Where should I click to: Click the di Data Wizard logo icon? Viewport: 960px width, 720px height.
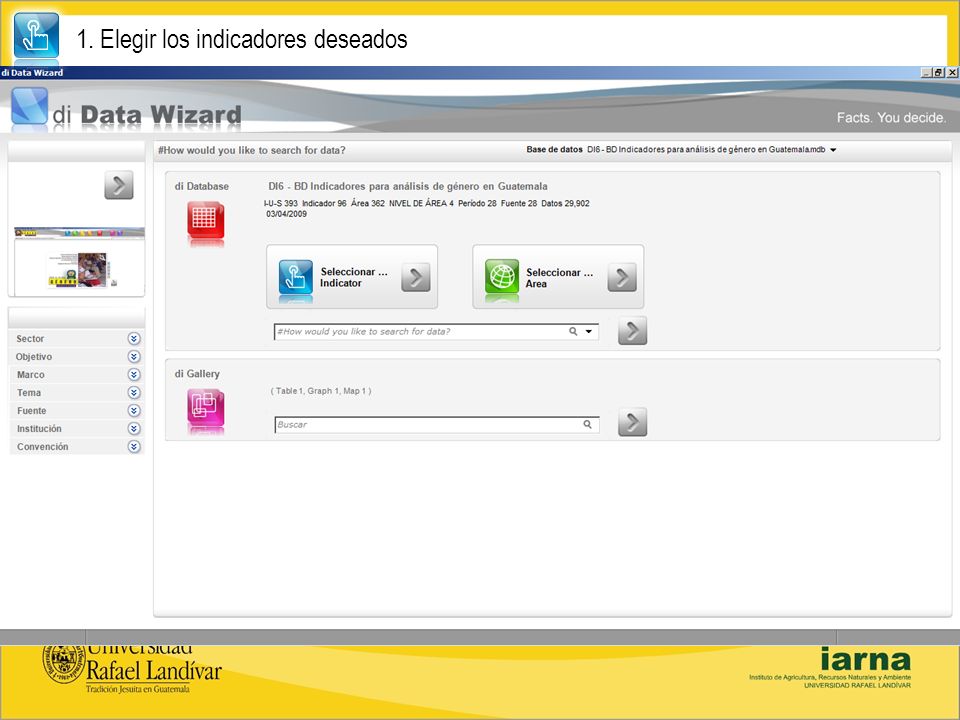click(x=29, y=107)
